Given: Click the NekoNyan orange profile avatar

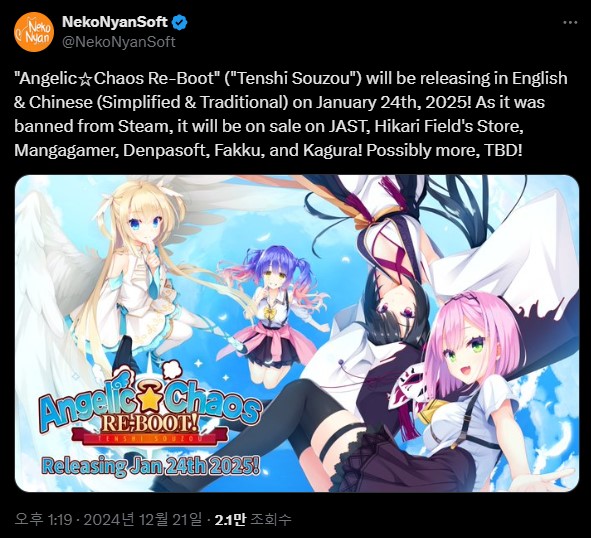Looking at the screenshot, I should tap(34, 31).
